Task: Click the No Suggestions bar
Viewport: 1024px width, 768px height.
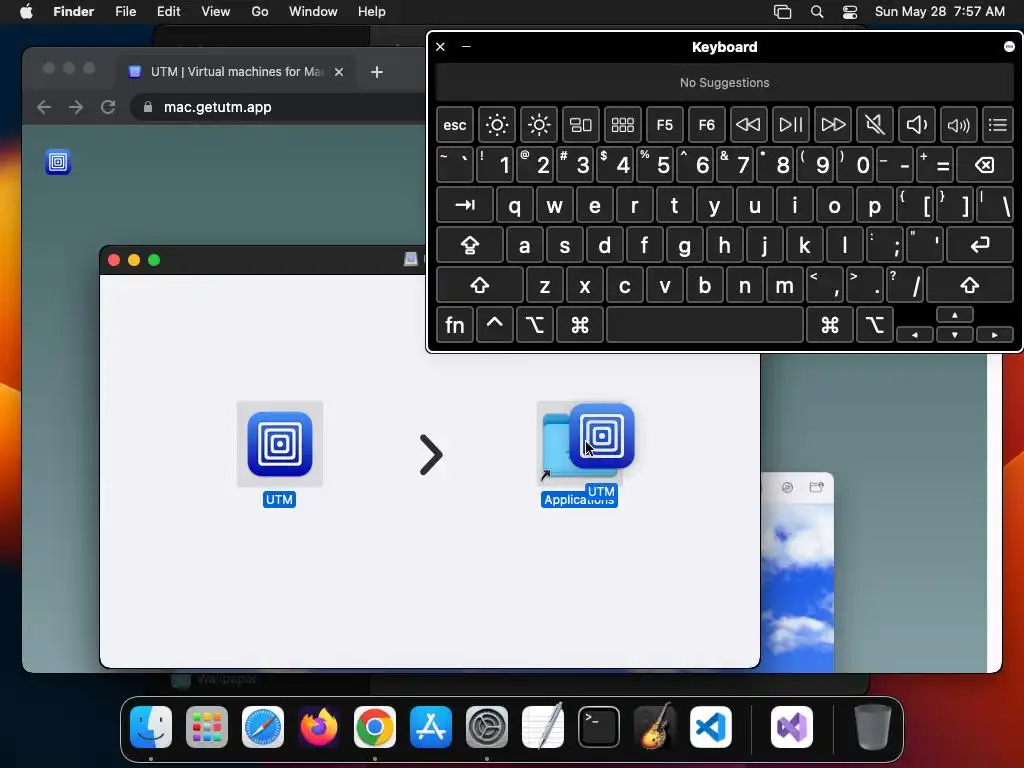Action: tap(724, 83)
